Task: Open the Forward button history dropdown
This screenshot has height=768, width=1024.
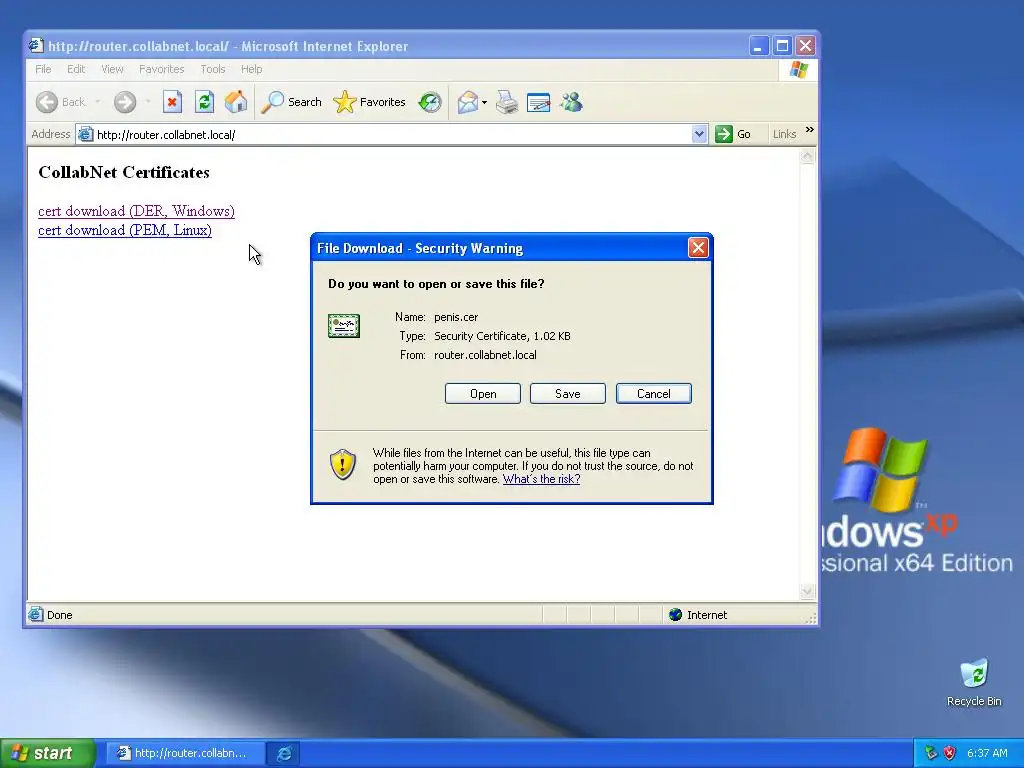Action: point(148,102)
